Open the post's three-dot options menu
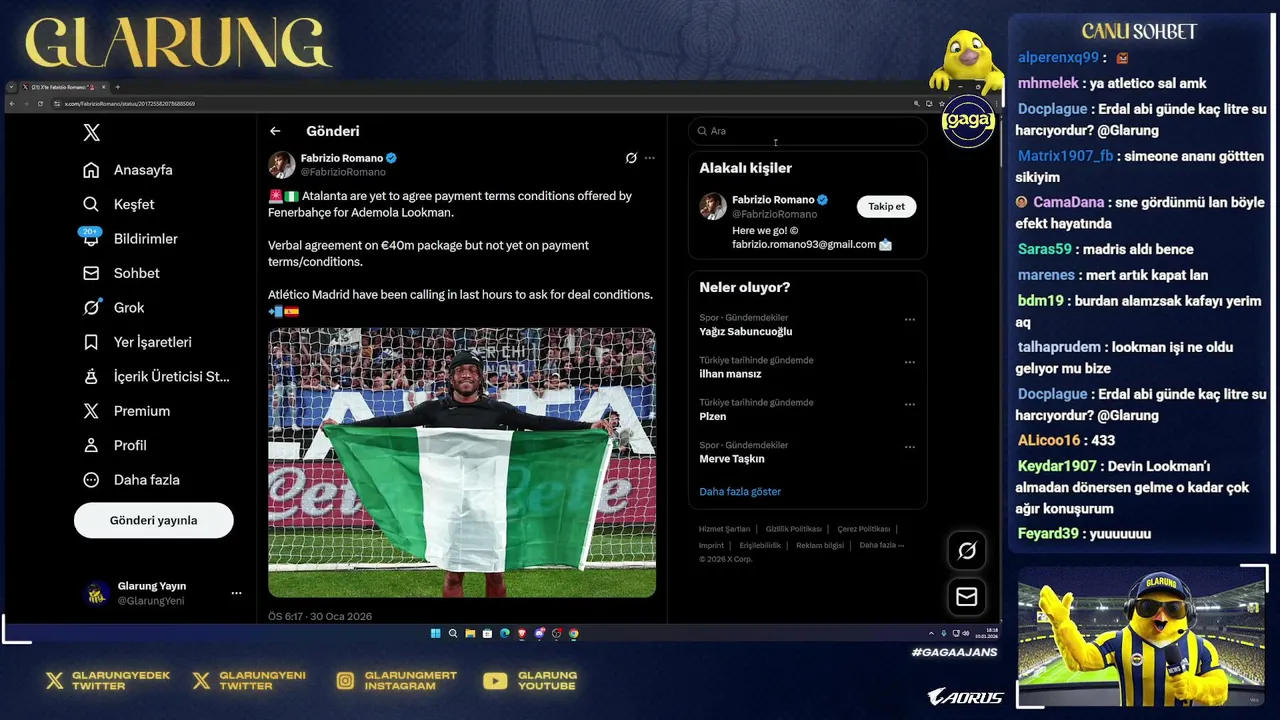 (650, 158)
